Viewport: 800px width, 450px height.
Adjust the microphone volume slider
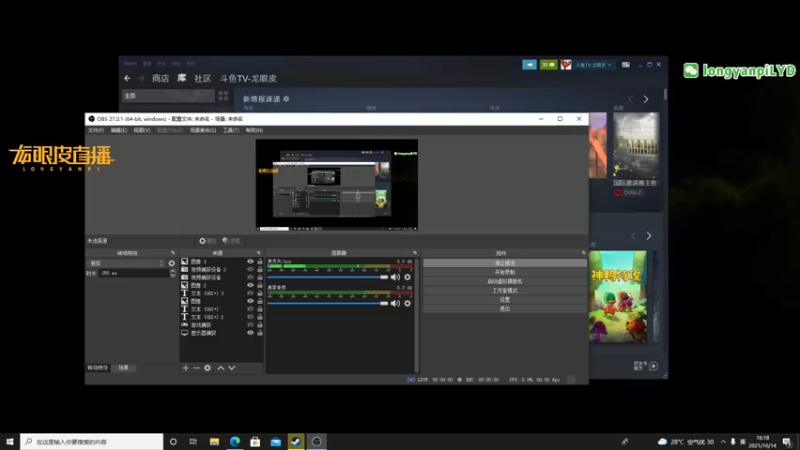[x=328, y=277]
